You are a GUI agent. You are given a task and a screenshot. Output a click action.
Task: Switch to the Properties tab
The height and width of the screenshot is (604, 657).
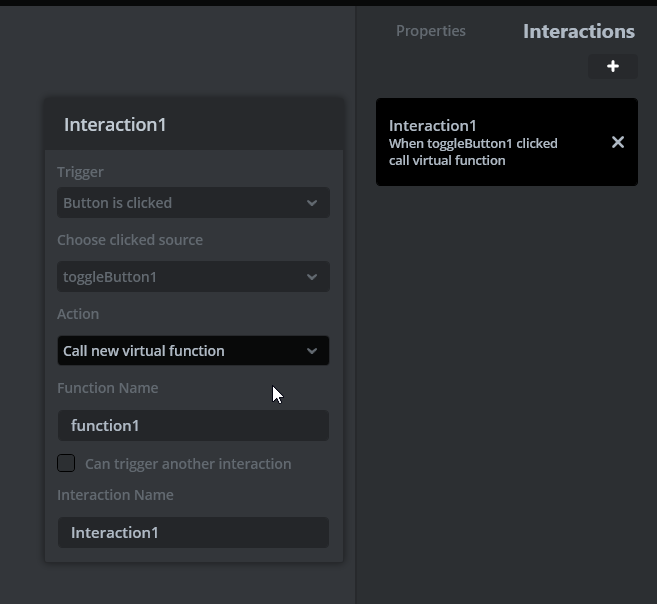[x=430, y=31]
